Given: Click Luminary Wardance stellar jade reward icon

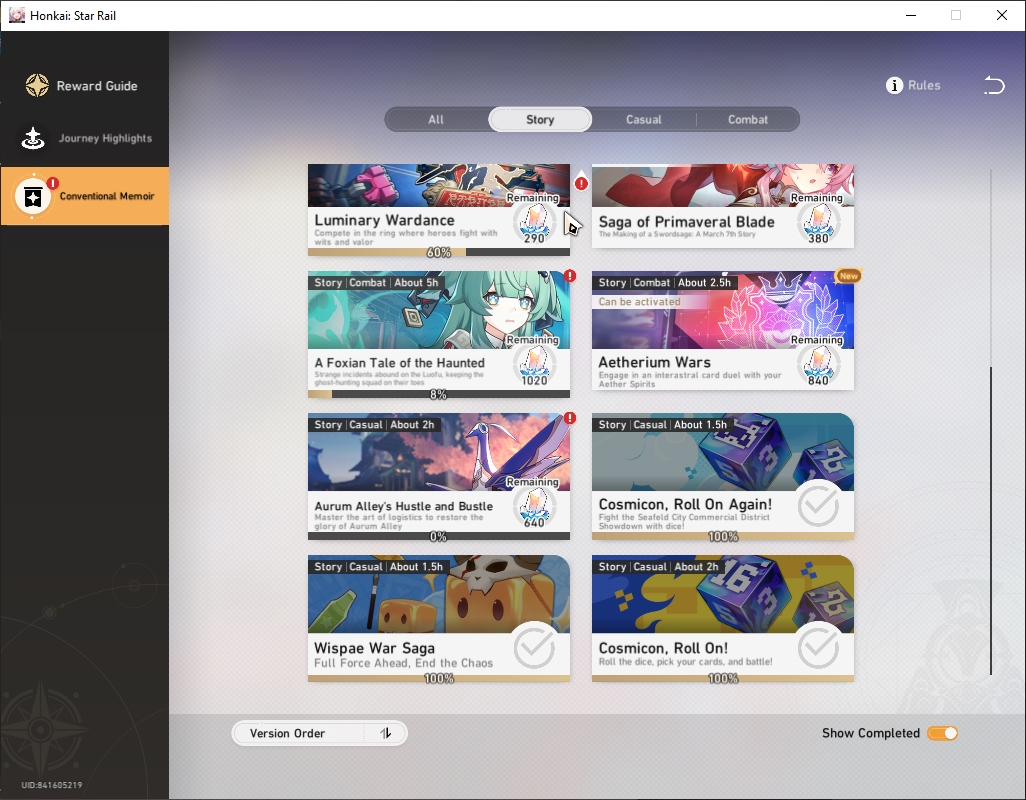Looking at the screenshot, I should pyautogui.click(x=534, y=223).
